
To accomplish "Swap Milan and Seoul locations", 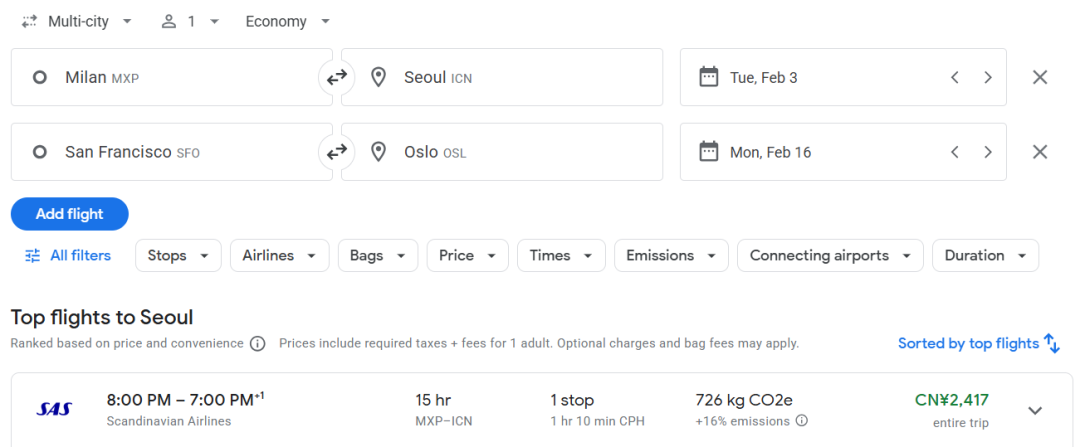I will click(337, 77).
